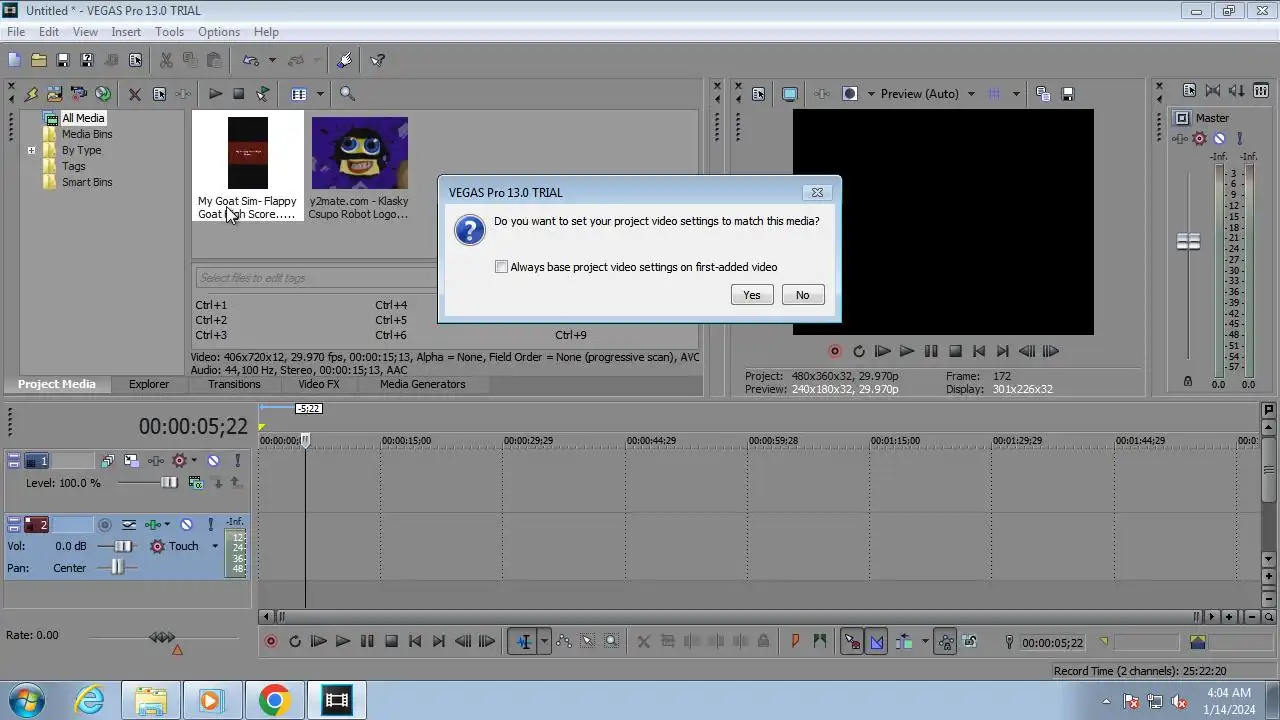Toggle Mute on video track 1

(x=213, y=461)
